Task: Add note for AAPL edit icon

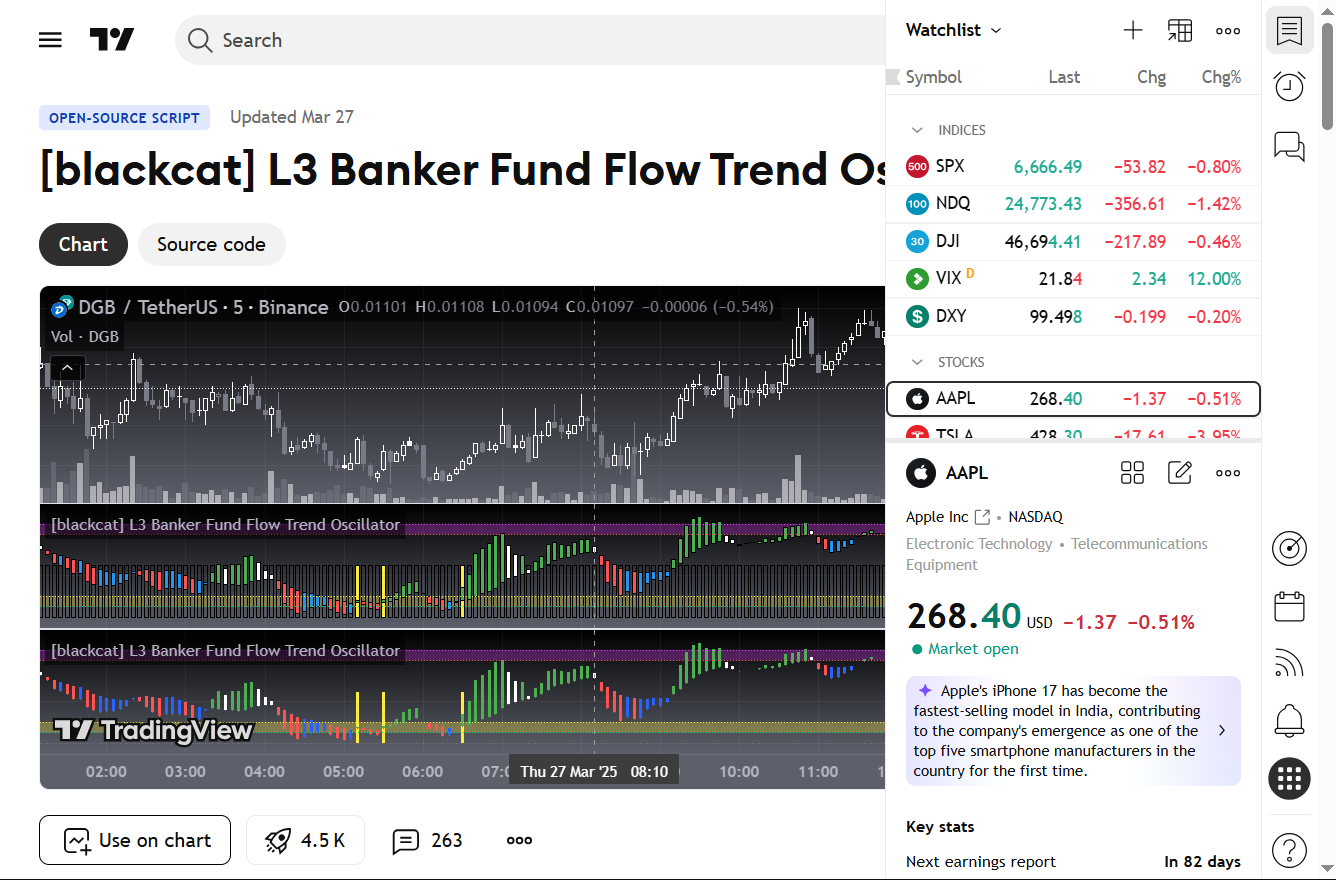Action: pos(1180,473)
